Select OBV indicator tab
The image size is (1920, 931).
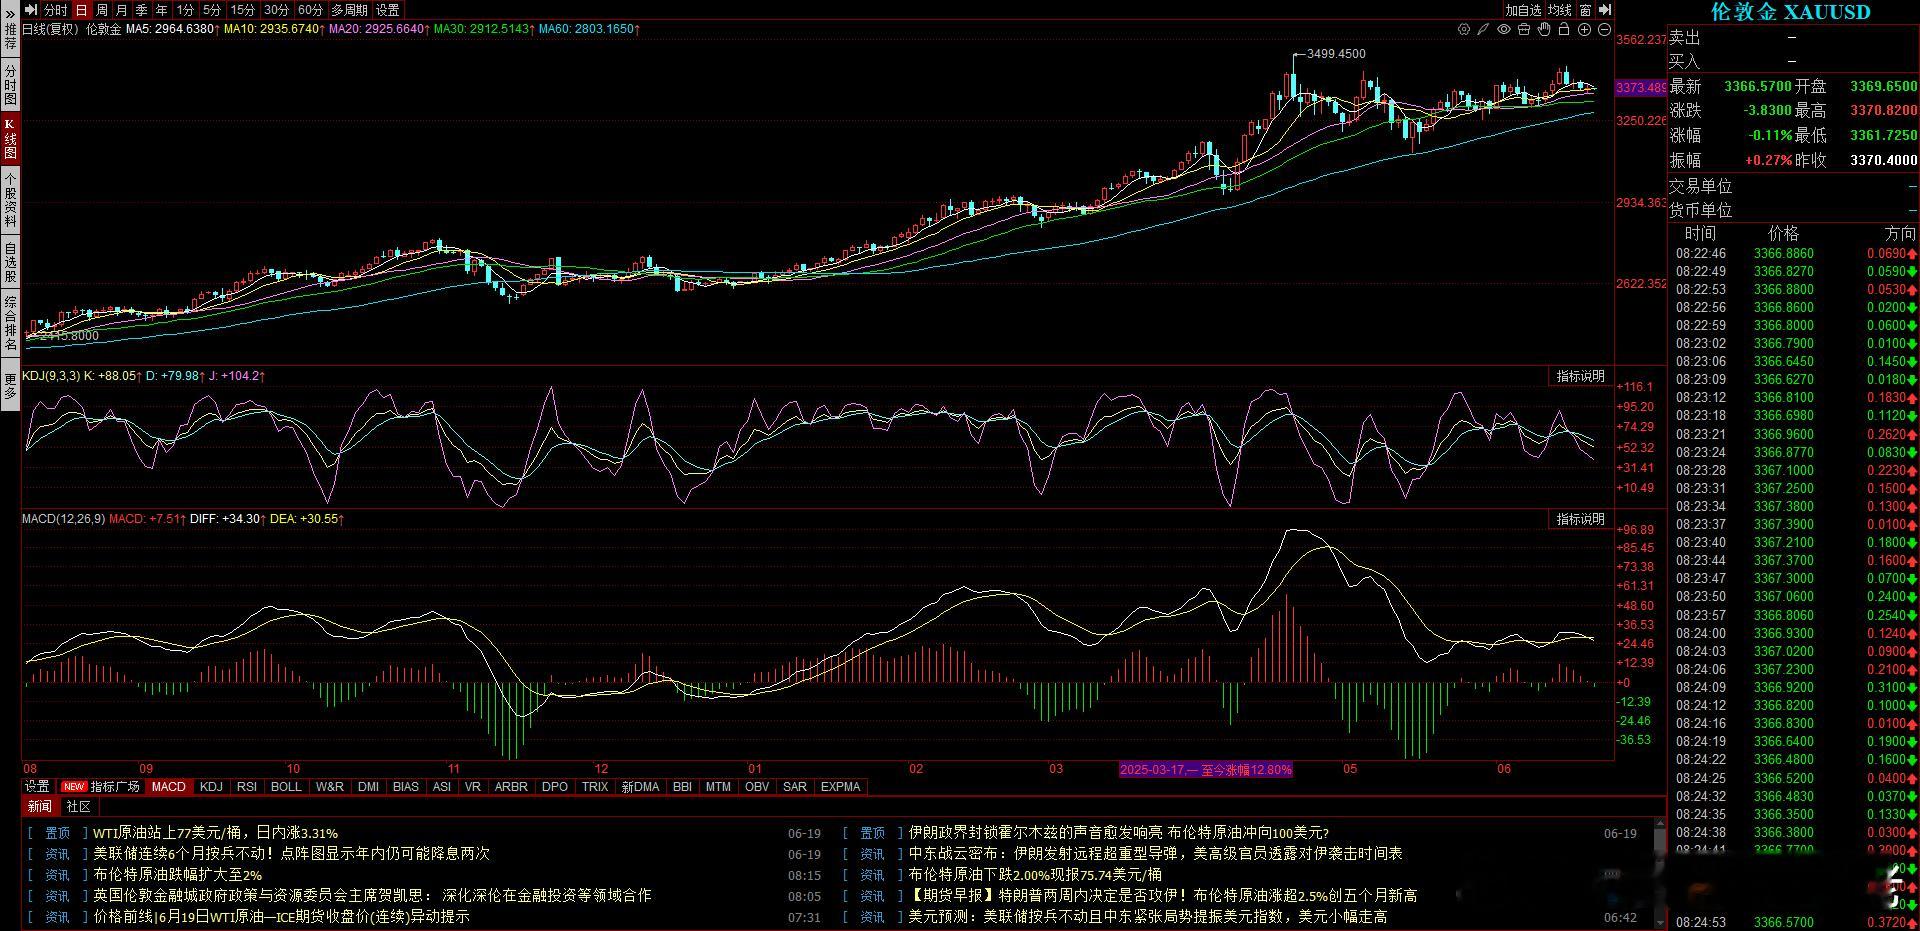757,786
